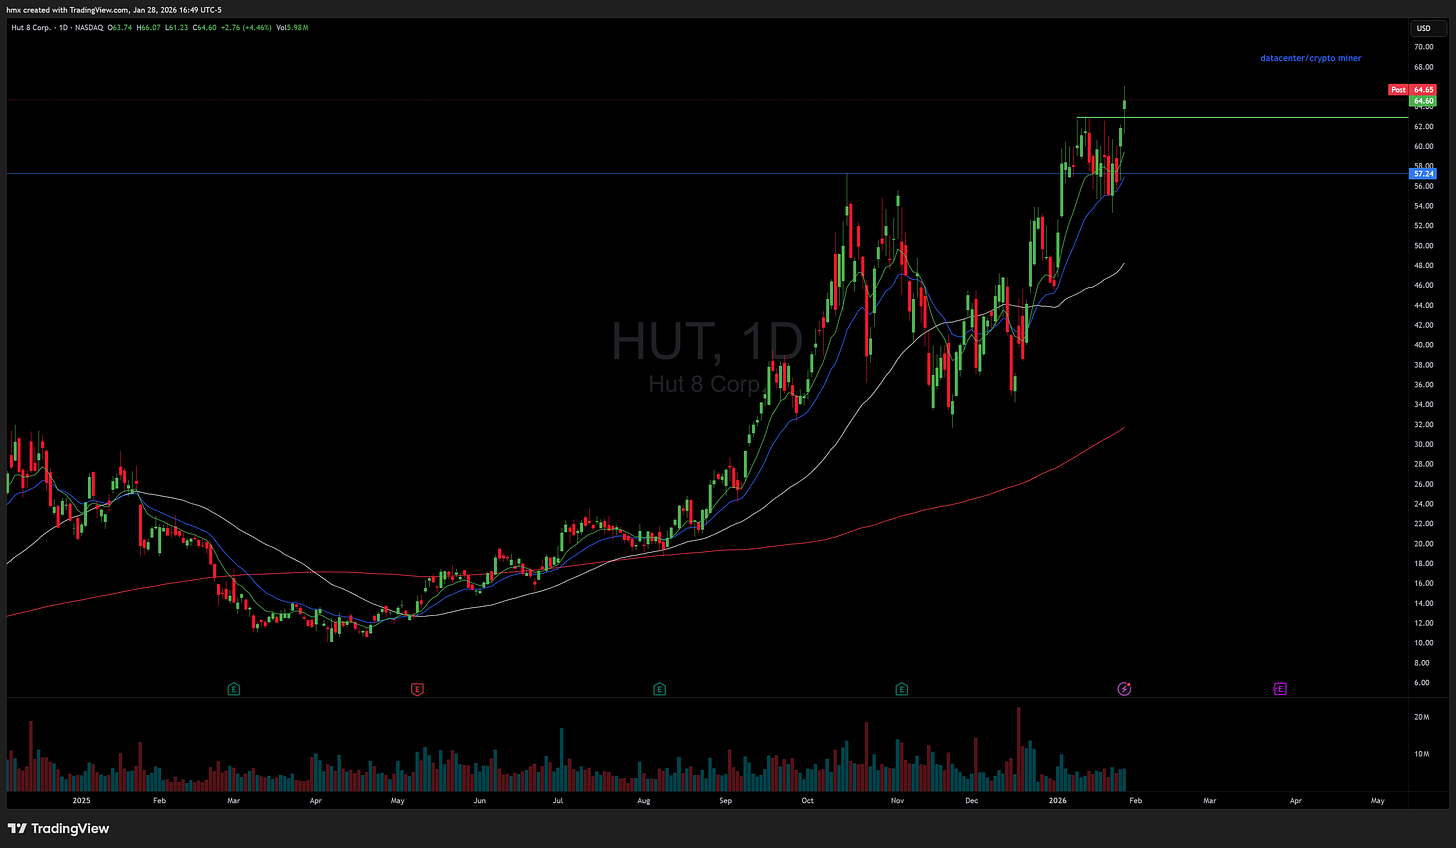Click the green earnings marker near March 2025
This screenshot has width=1456, height=848.
(234, 689)
